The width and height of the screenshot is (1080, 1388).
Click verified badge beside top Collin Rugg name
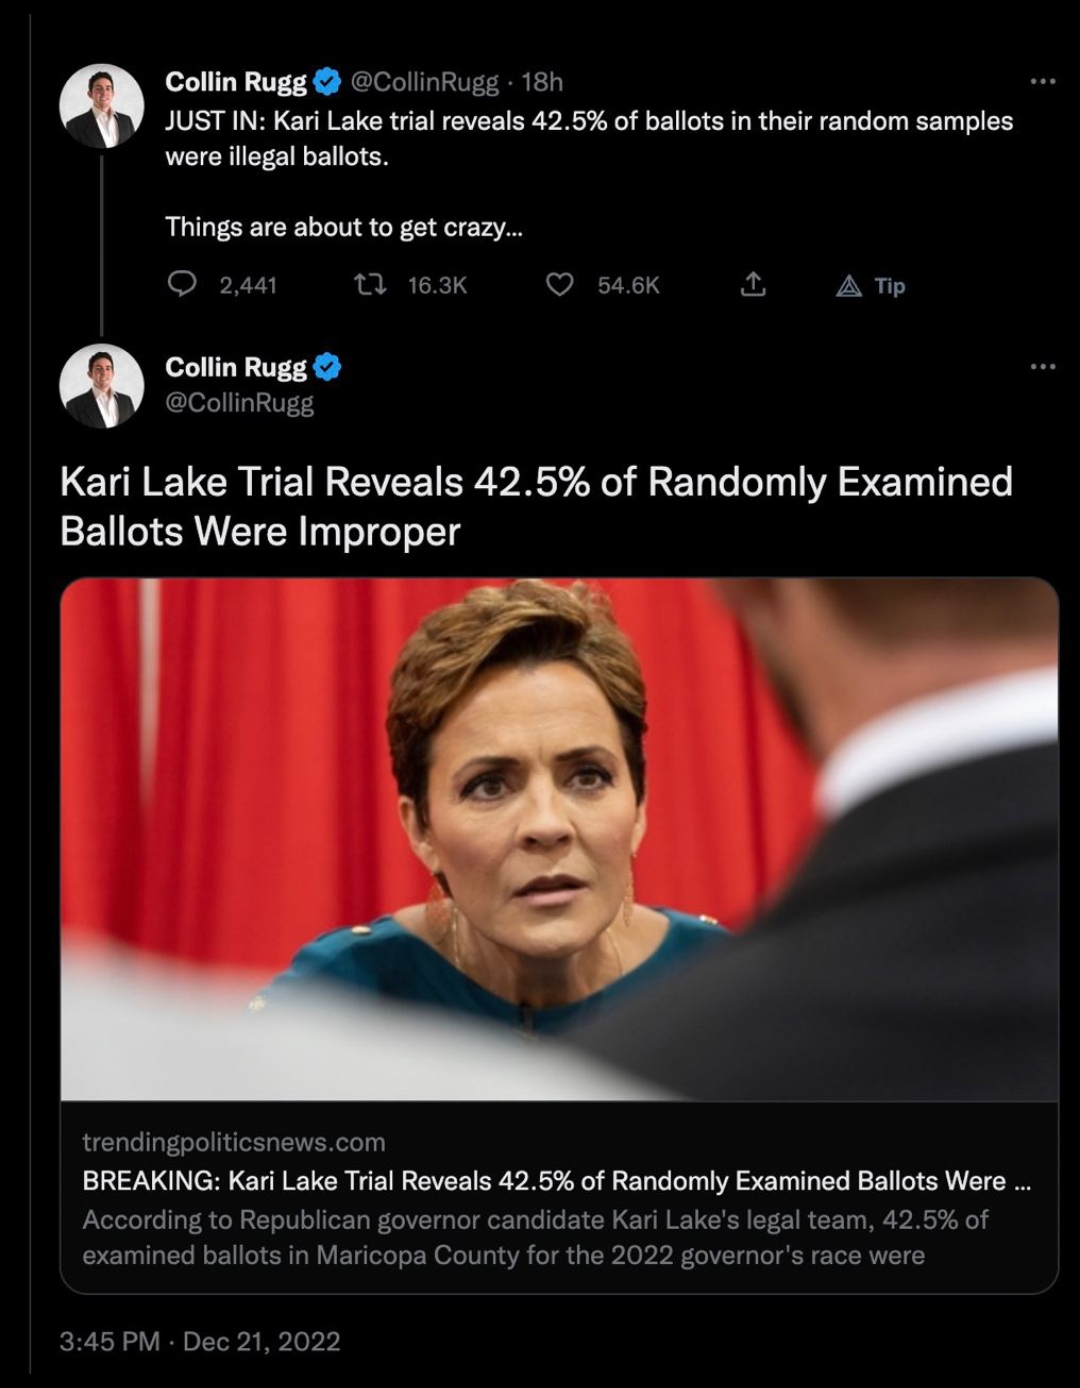click(327, 81)
